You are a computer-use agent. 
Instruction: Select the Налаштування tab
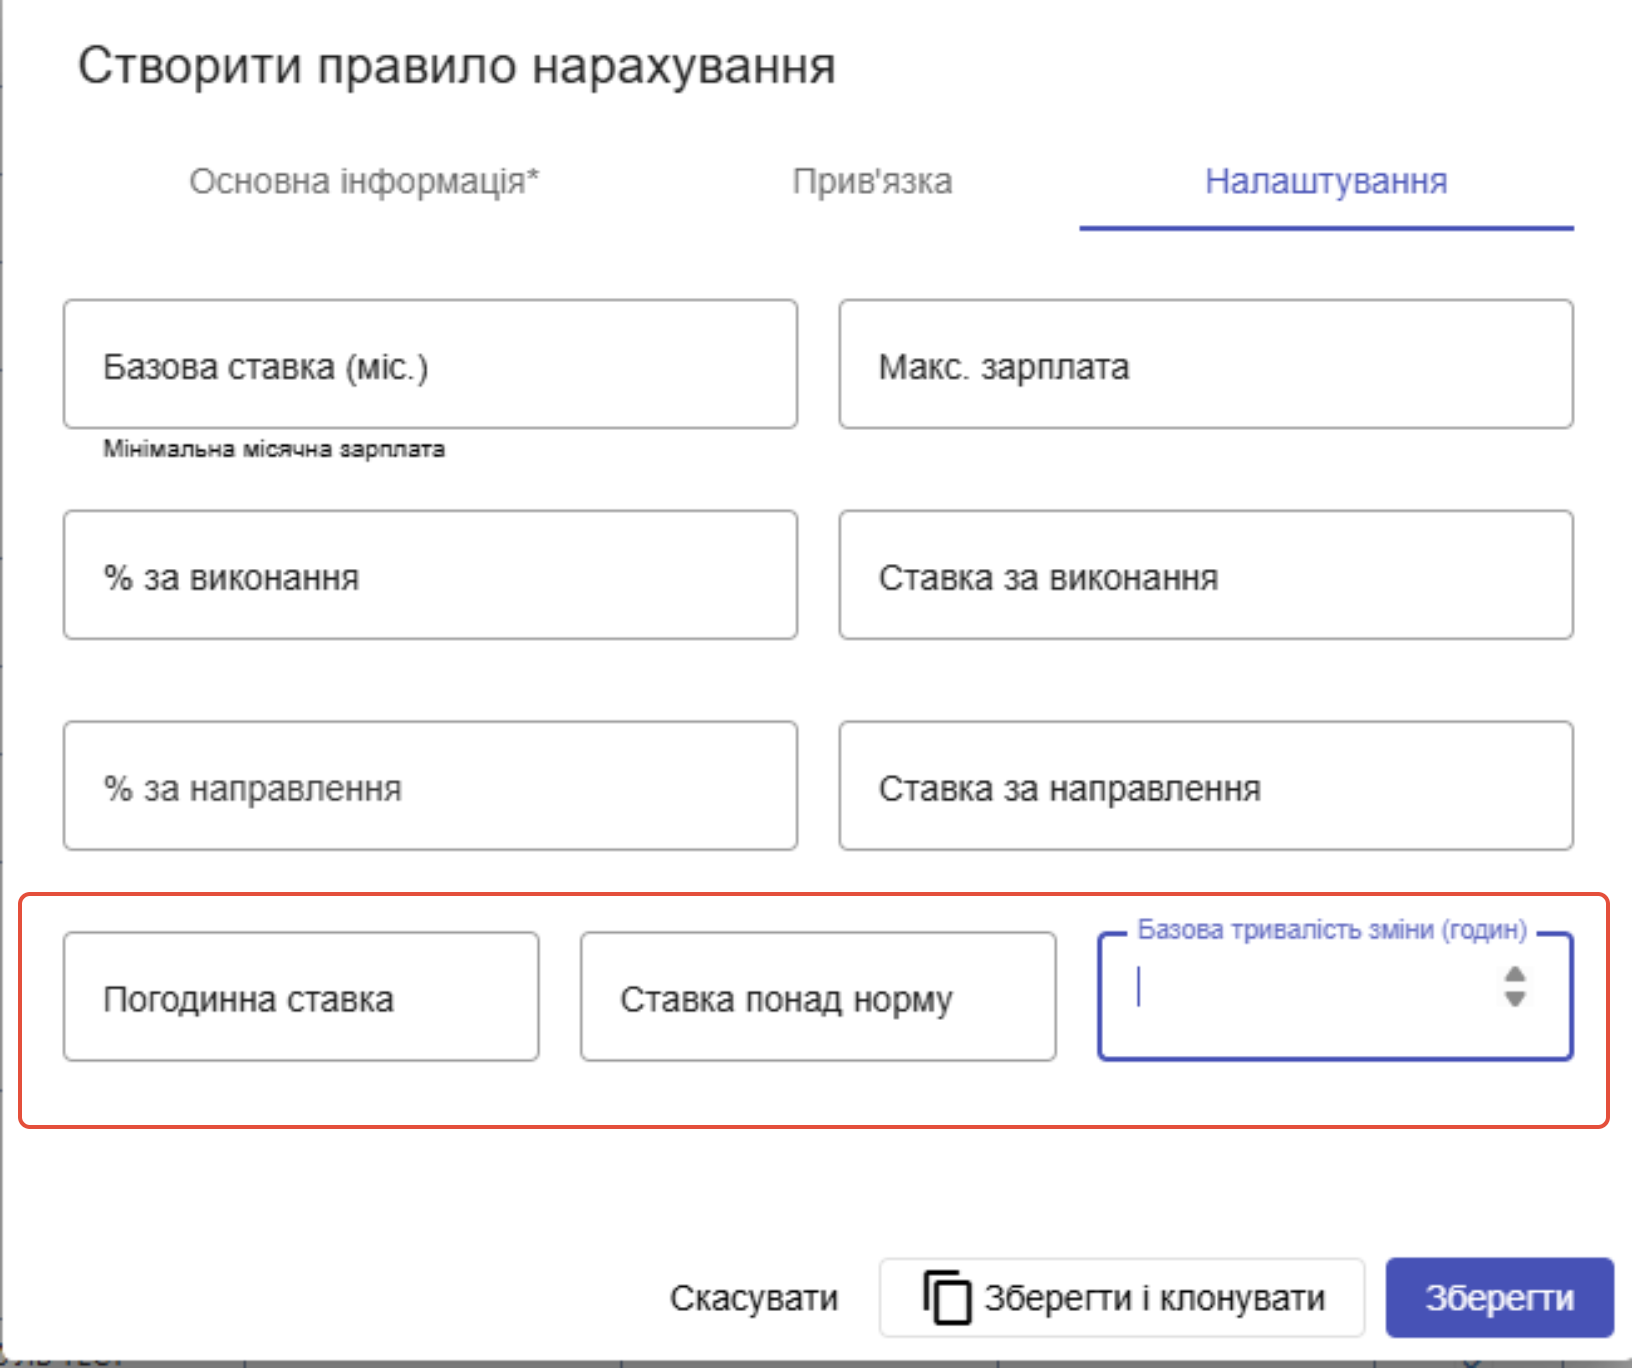1326,182
